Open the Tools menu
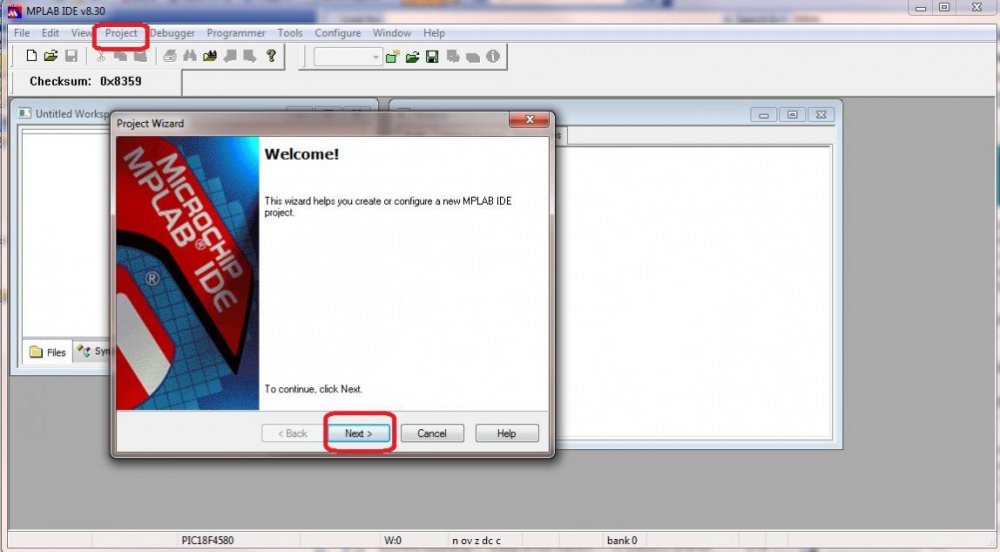 [290, 33]
